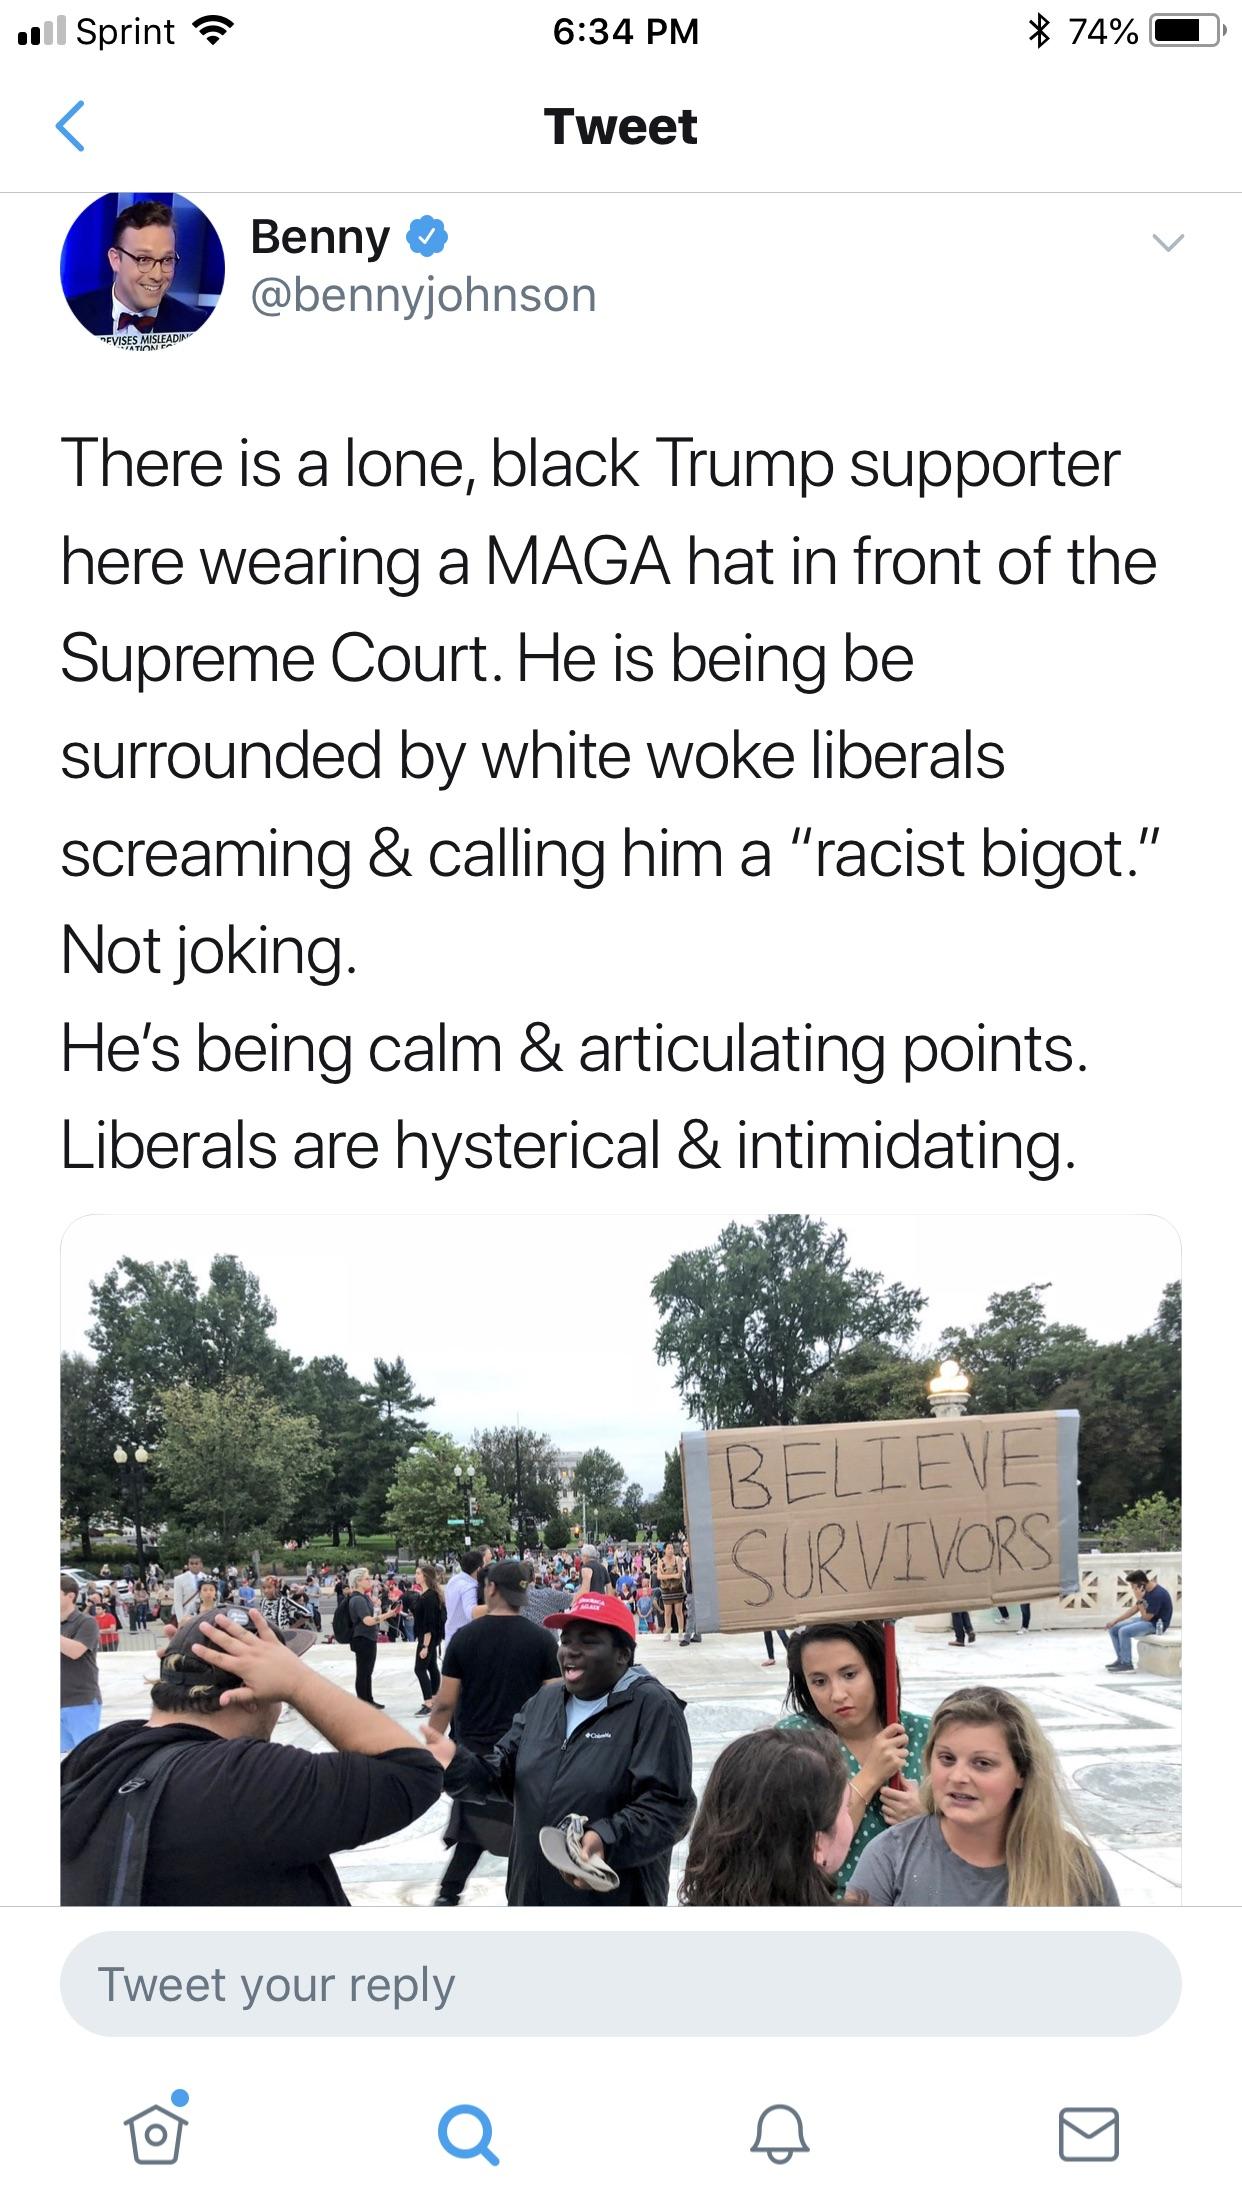Tap the 74% battery percentage
1242x2208 pixels.
pos(1103,32)
